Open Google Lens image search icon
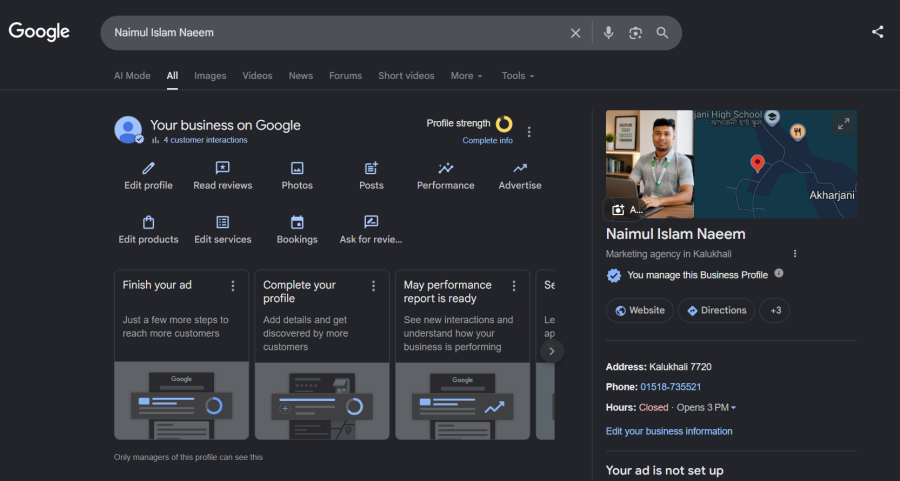The image size is (900, 481). pyautogui.click(x=635, y=33)
